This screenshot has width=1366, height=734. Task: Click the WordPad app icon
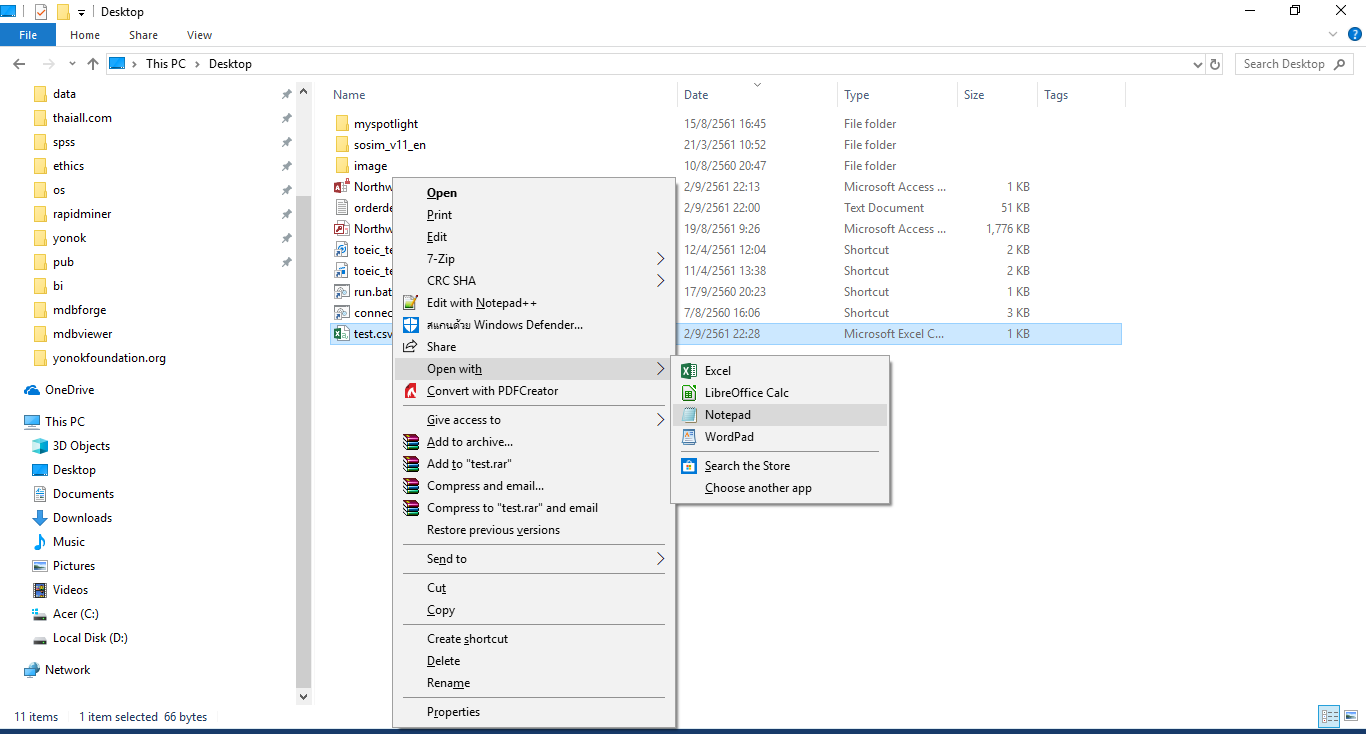click(688, 437)
